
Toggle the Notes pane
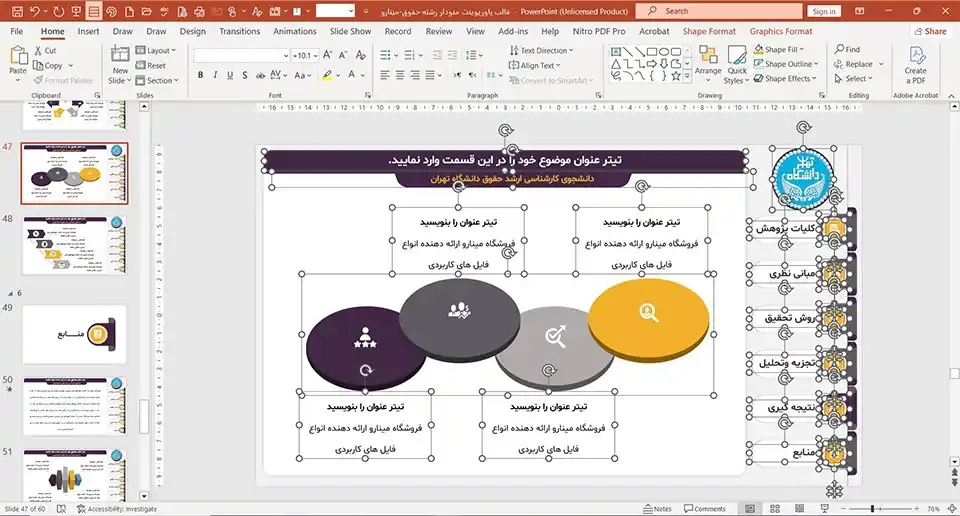point(658,509)
